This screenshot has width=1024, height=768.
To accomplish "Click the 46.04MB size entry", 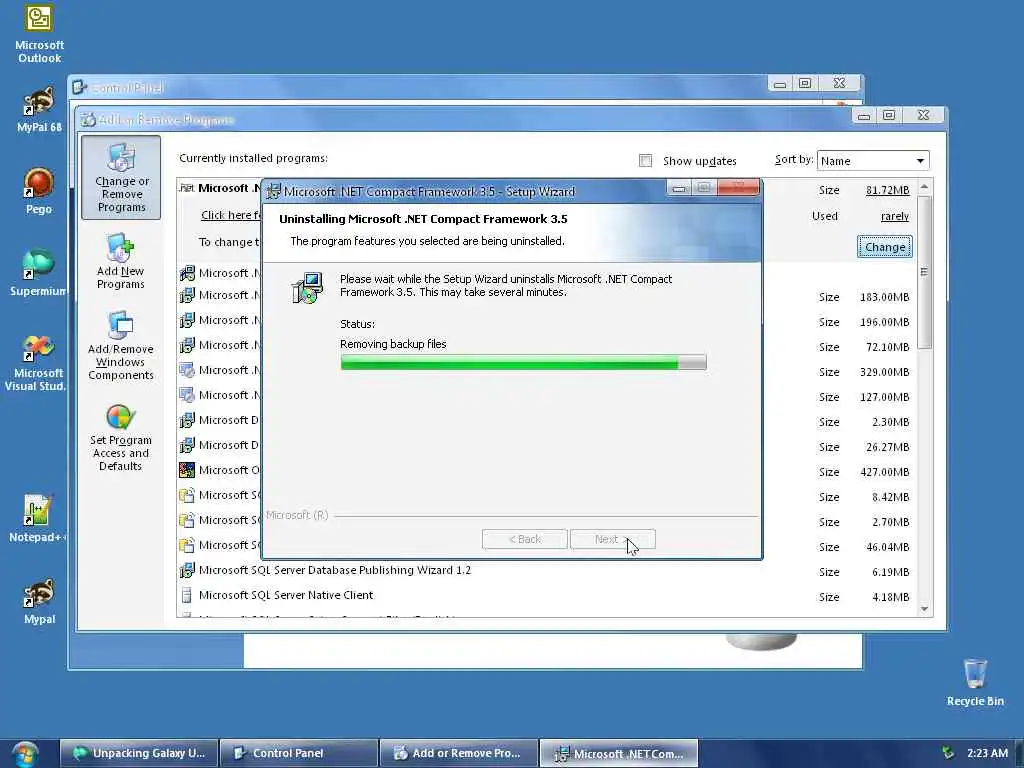I will [888, 547].
